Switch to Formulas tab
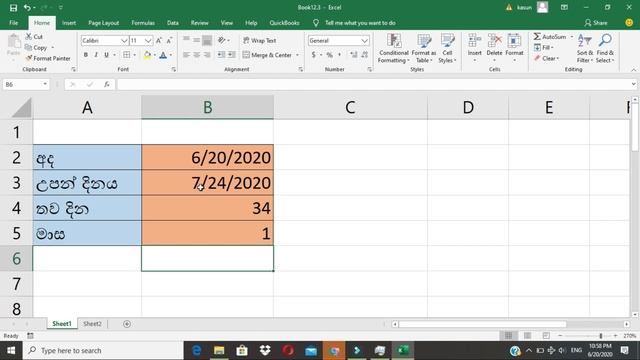 pos(143,23)
